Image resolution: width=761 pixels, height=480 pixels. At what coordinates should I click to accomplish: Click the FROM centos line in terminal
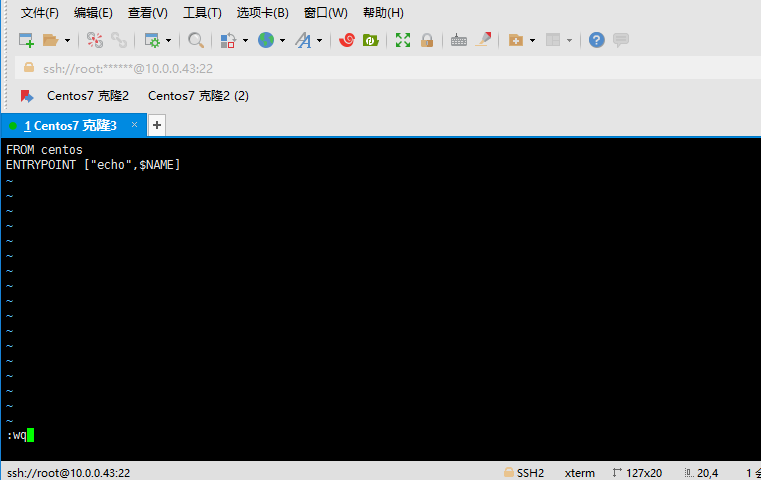click(x=44, y=150)
